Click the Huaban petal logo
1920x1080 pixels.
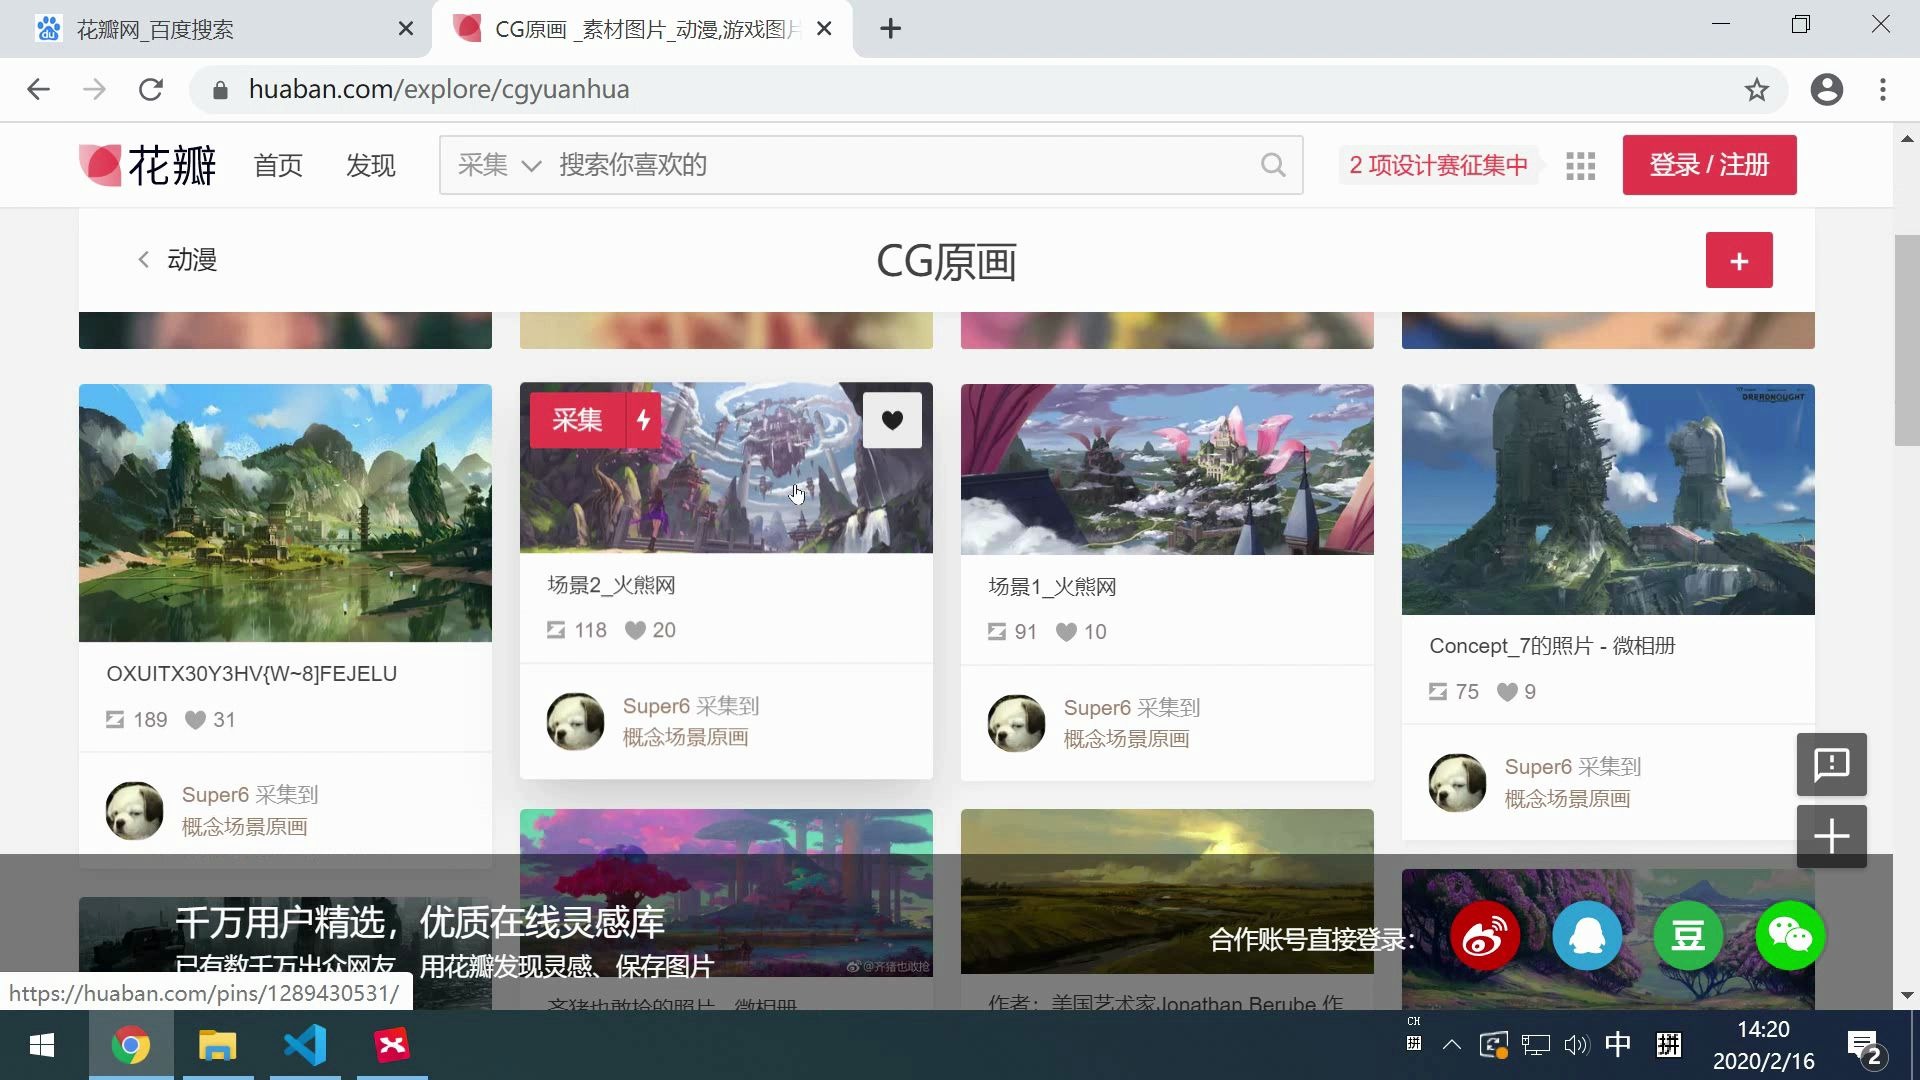pos(147,165)
